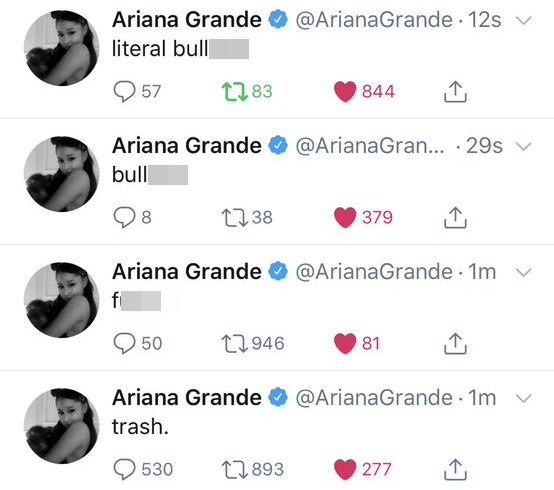Viewport: 554px width, 490px height.
Task: Open Ariana Grande's name on top tweet
Action: pyautogui.click(x=187, y=19)
